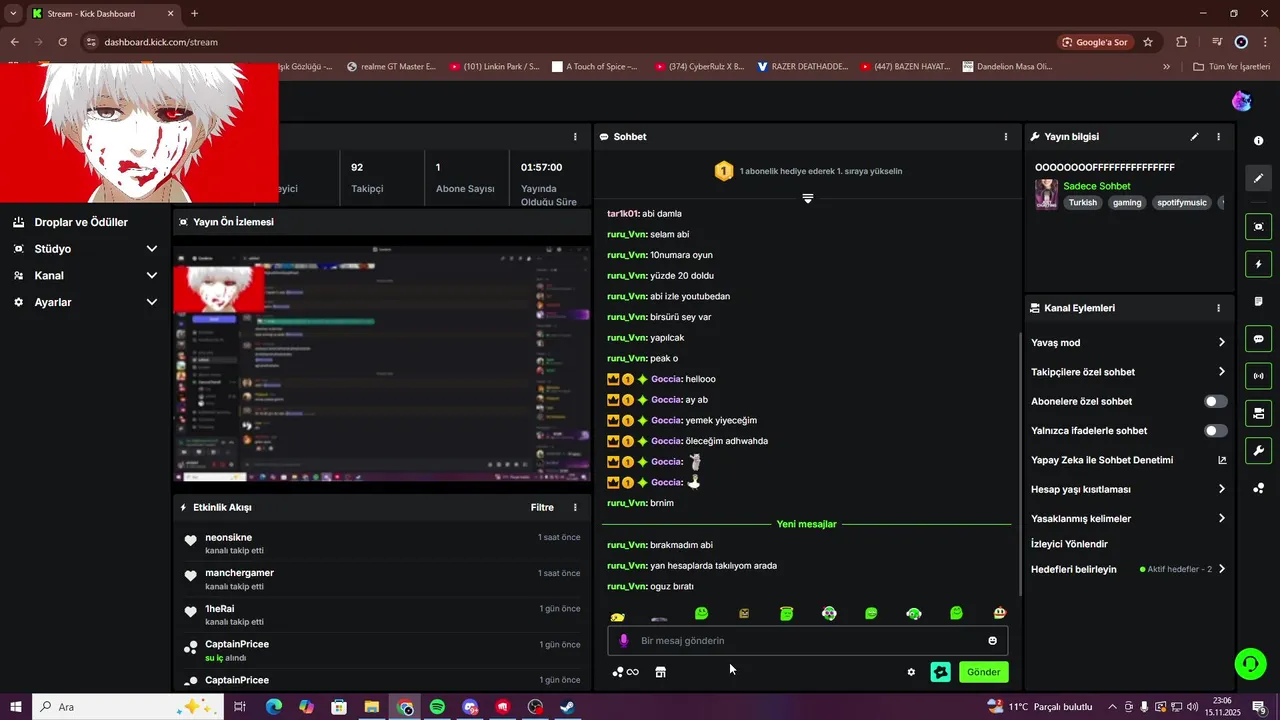Viewport: 1280px width, 720px height.
Task: Insert the green headphones emote
Action: (x=914, y=614)
